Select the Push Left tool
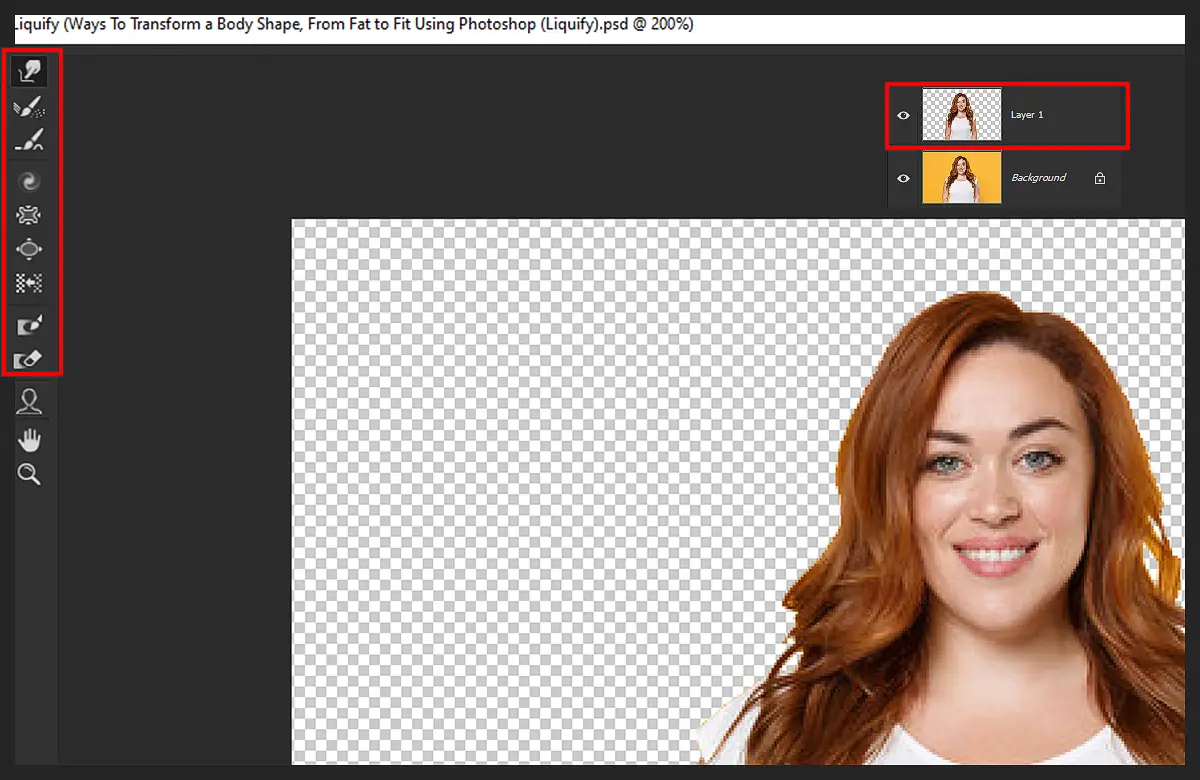Viewport: 1200px width, 780px height. pyautogui.click(x=30, y=283)
